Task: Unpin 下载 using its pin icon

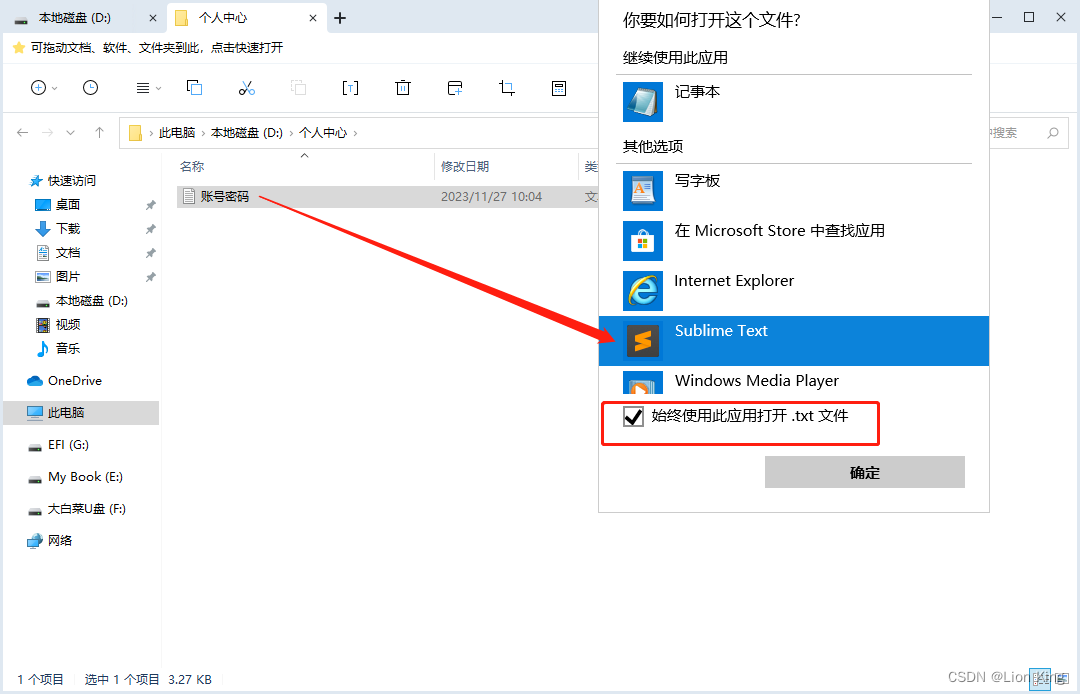Action: coord(150,229)
